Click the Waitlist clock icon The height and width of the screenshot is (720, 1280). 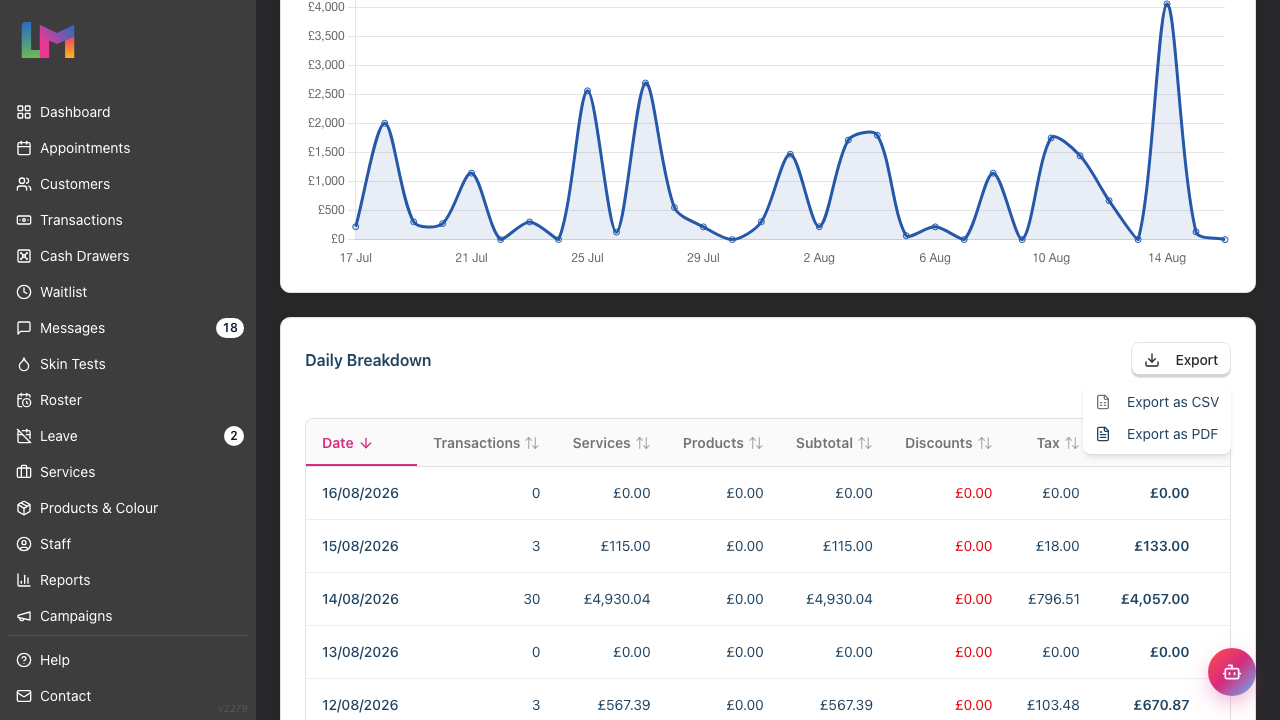pyautogui.click(x=24, y=292)
